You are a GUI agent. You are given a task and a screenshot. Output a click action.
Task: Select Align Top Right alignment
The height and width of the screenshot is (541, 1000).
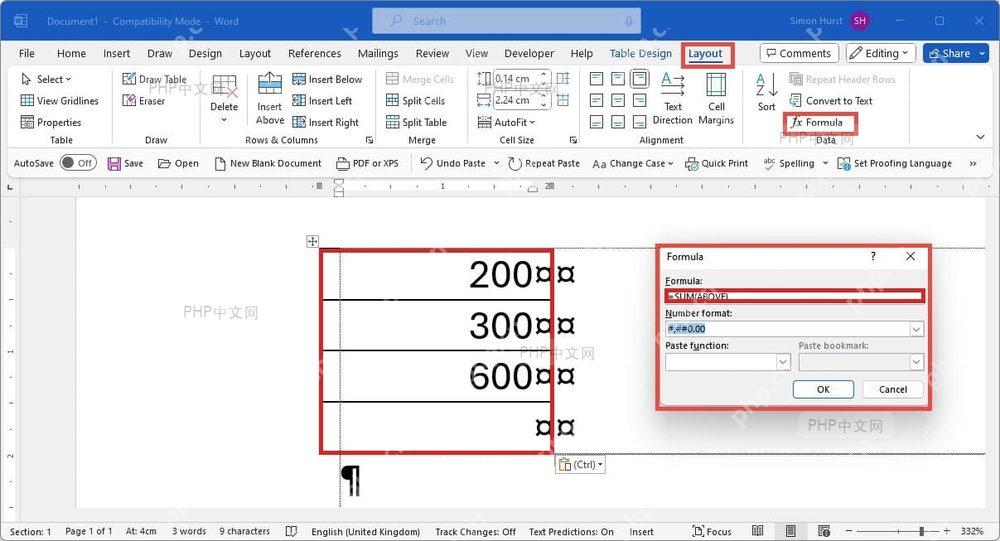(x=640, y=79)
